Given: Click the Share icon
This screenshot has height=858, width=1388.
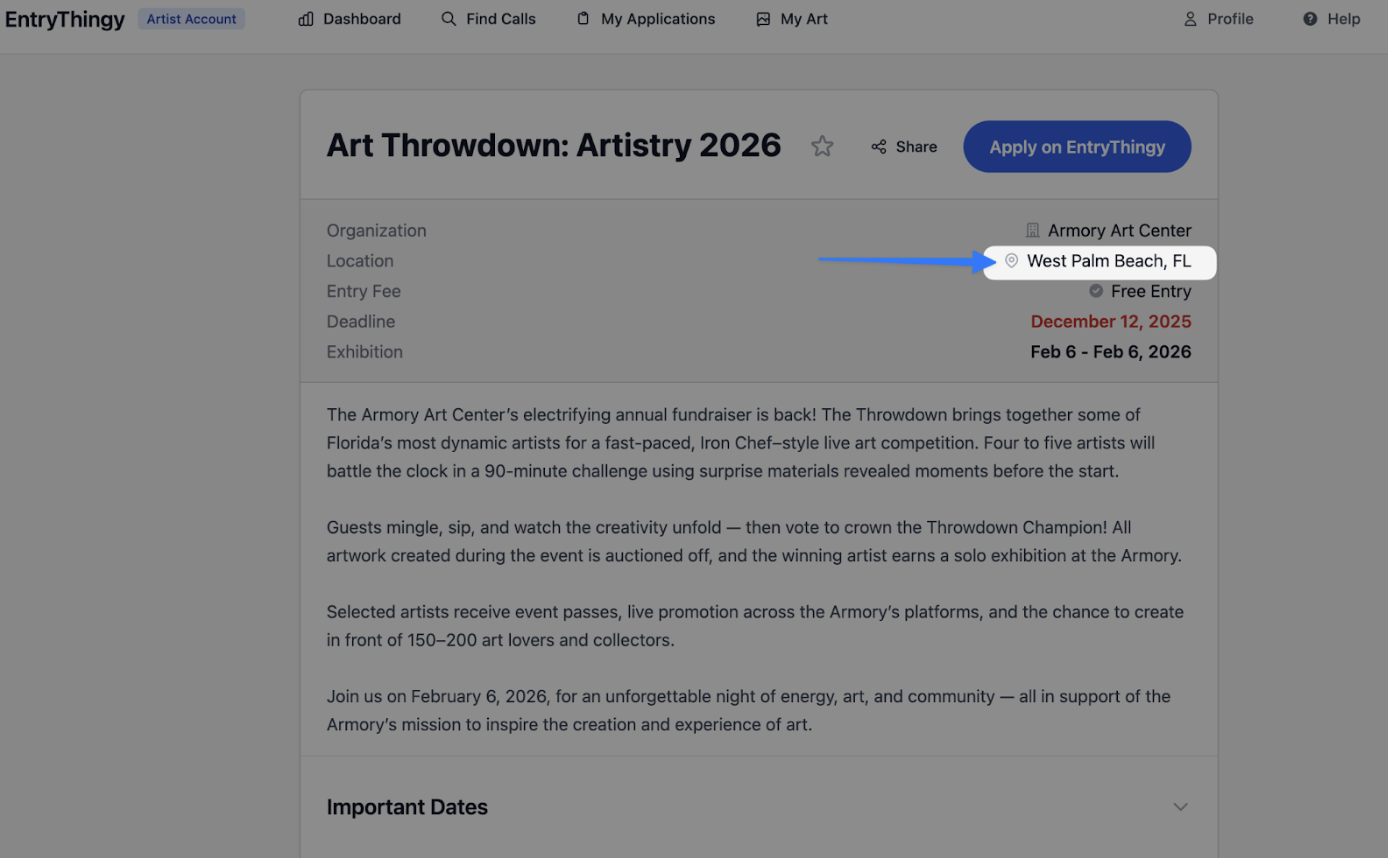Looking at the screenshot, I should (878, 147).
